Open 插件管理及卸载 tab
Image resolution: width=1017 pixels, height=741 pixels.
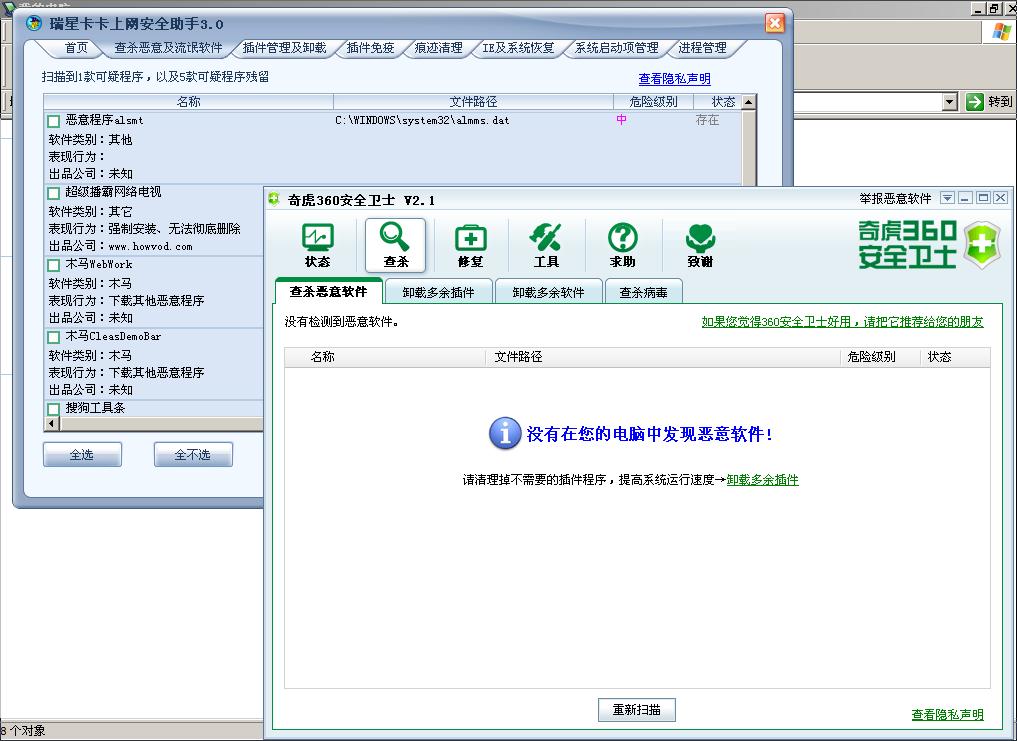tap(284, 47)
